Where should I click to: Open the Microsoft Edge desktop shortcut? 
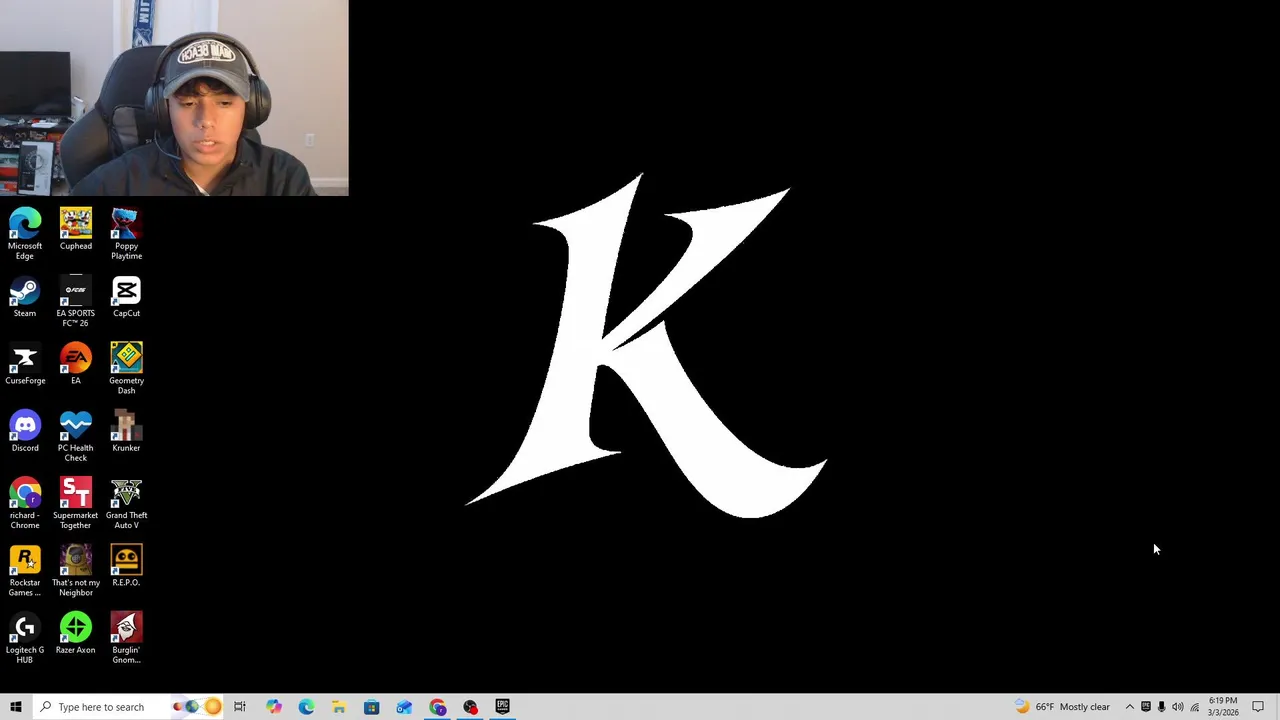point(25,234)
